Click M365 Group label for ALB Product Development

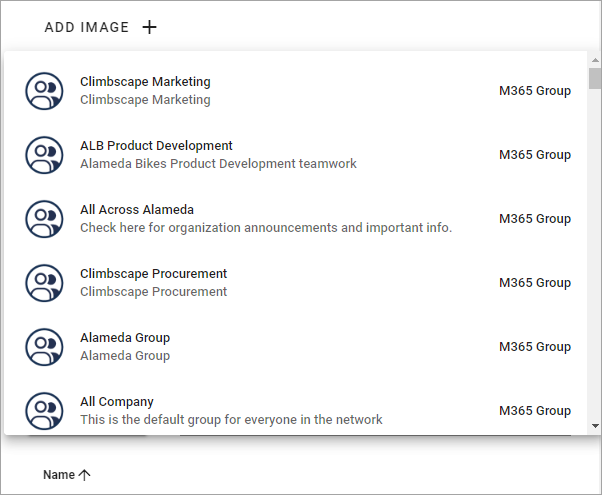[535, 155]
